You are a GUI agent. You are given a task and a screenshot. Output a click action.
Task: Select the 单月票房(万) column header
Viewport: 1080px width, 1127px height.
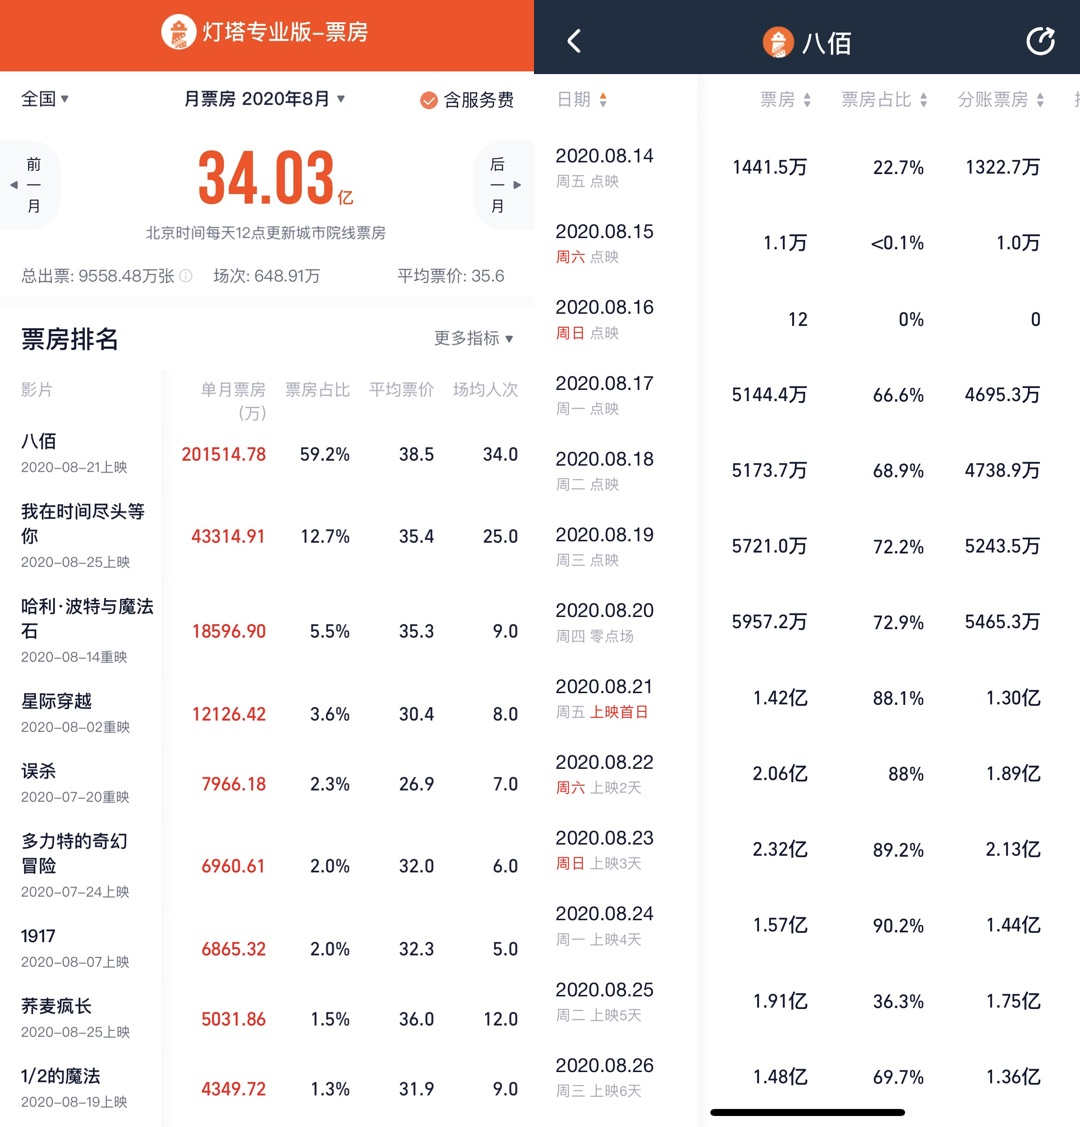[x=233, y=400]
